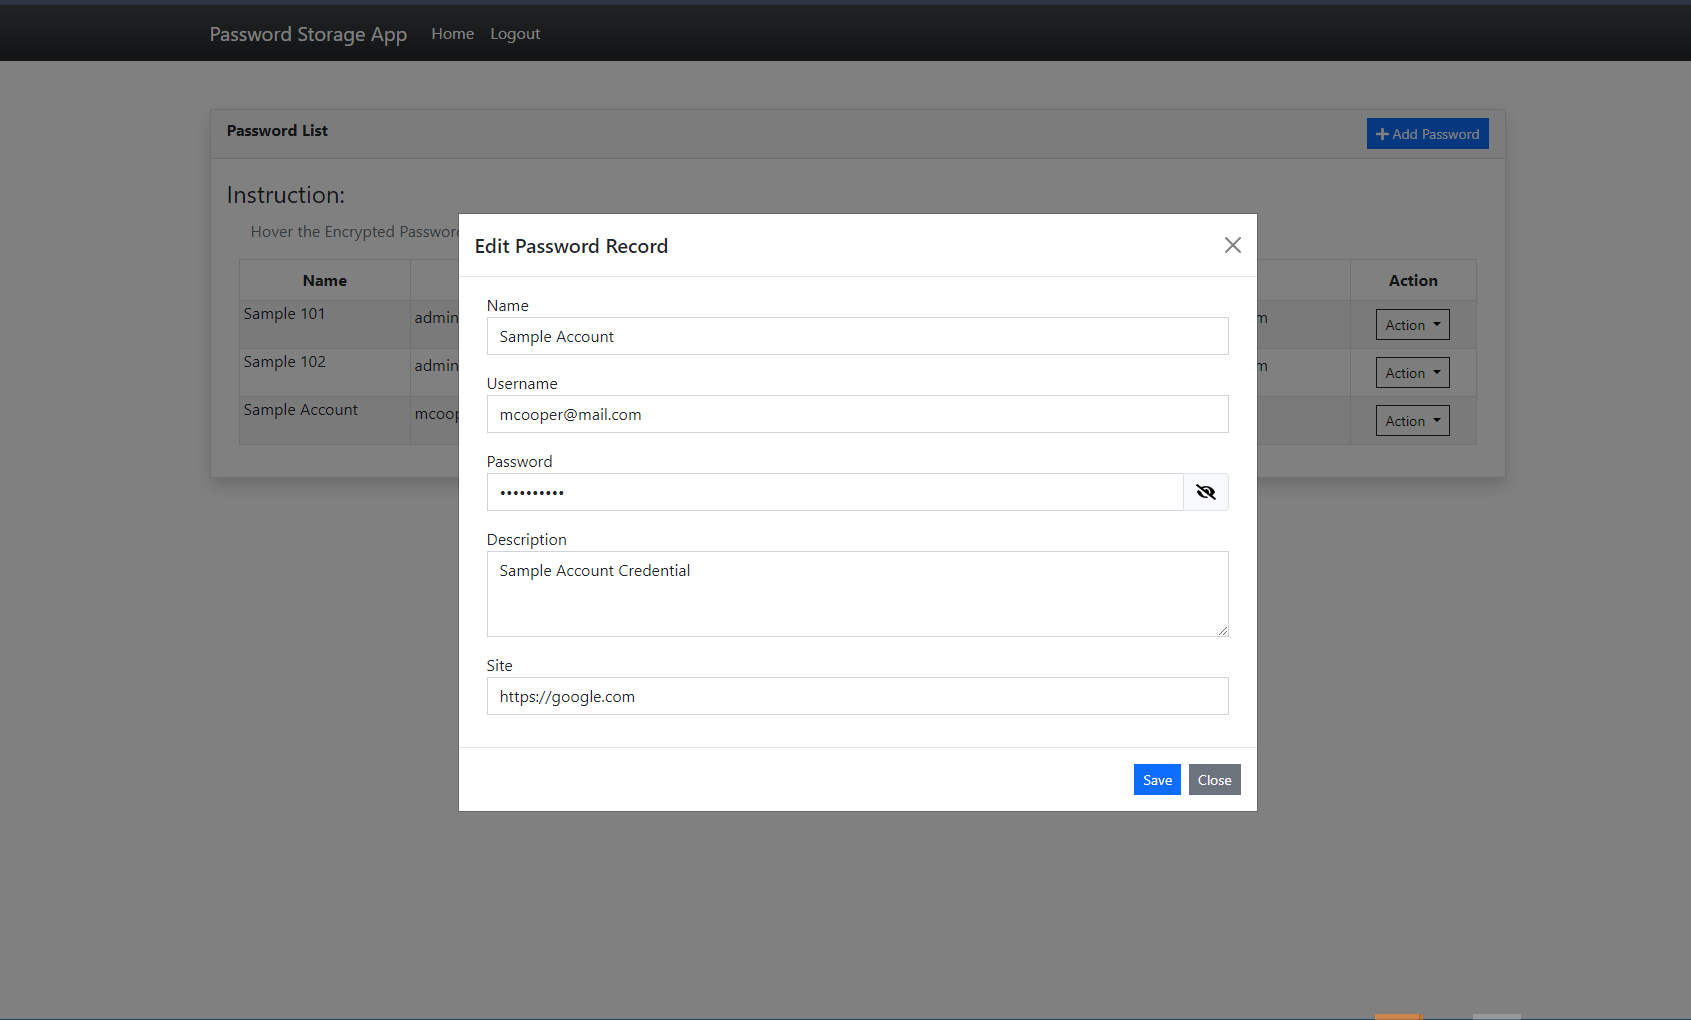Viewport: 1691px width, 1020px height.
Task: Go to Home in the navigation bar
Action: [x=452, y=33]
